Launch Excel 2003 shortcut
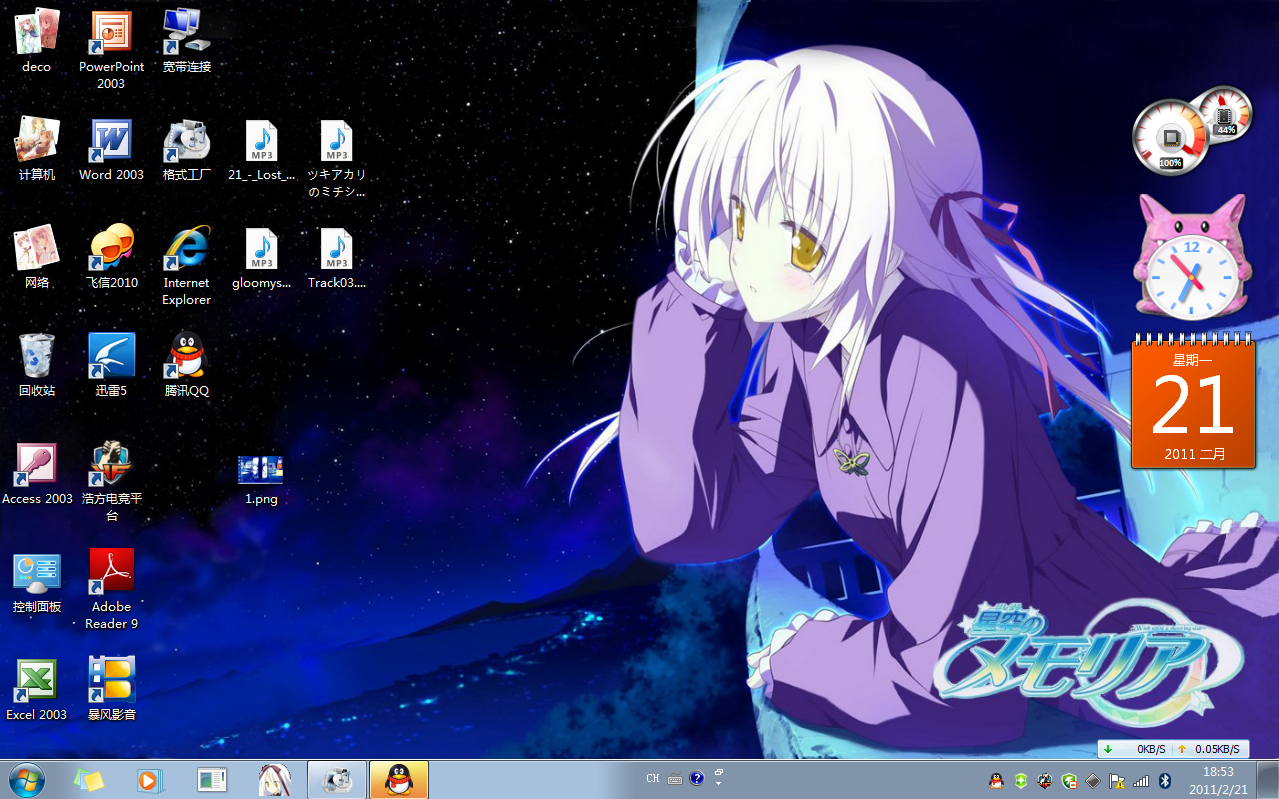 pyautogui.click(x=37, y=688)
